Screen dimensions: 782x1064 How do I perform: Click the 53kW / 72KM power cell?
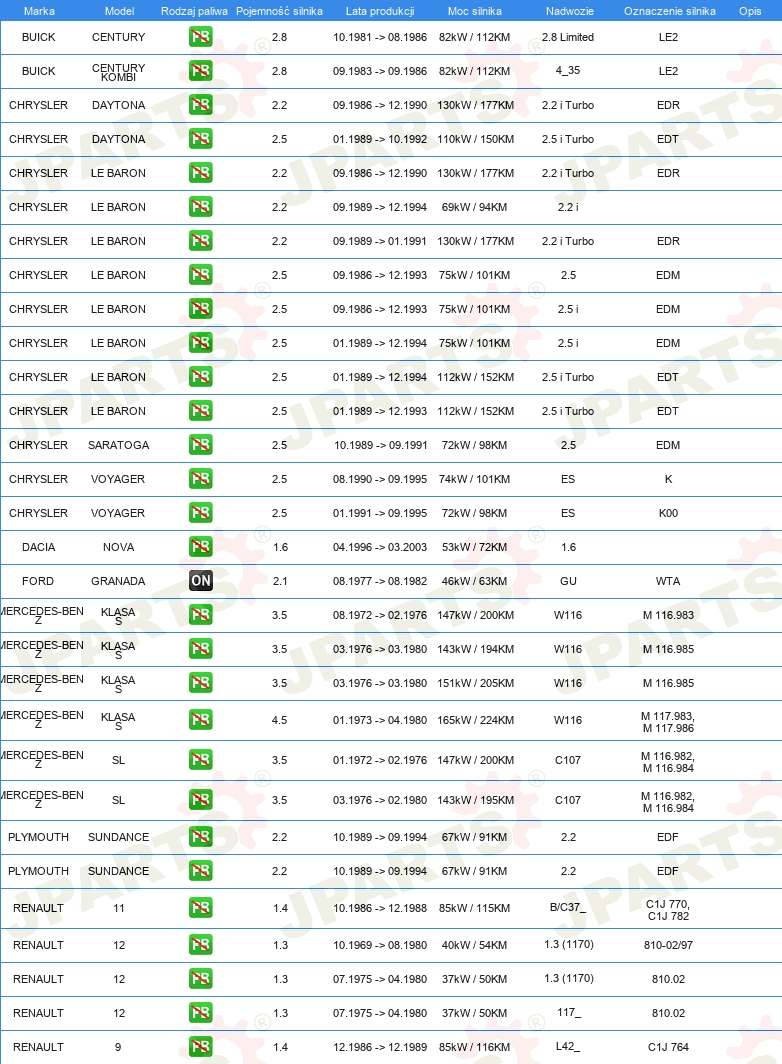tap(474, 546)
